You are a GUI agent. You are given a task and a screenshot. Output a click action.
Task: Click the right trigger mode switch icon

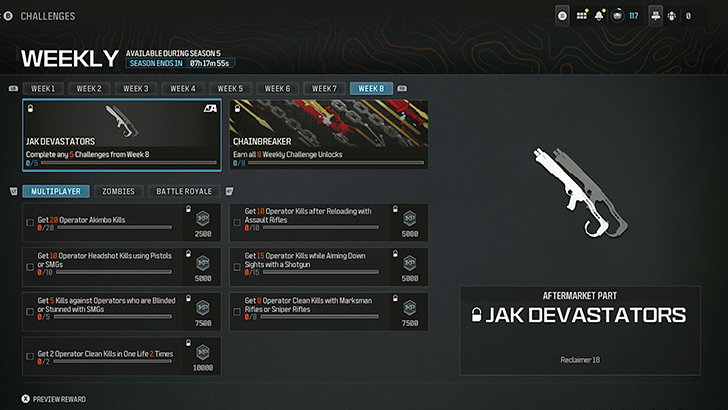(229, 191)
